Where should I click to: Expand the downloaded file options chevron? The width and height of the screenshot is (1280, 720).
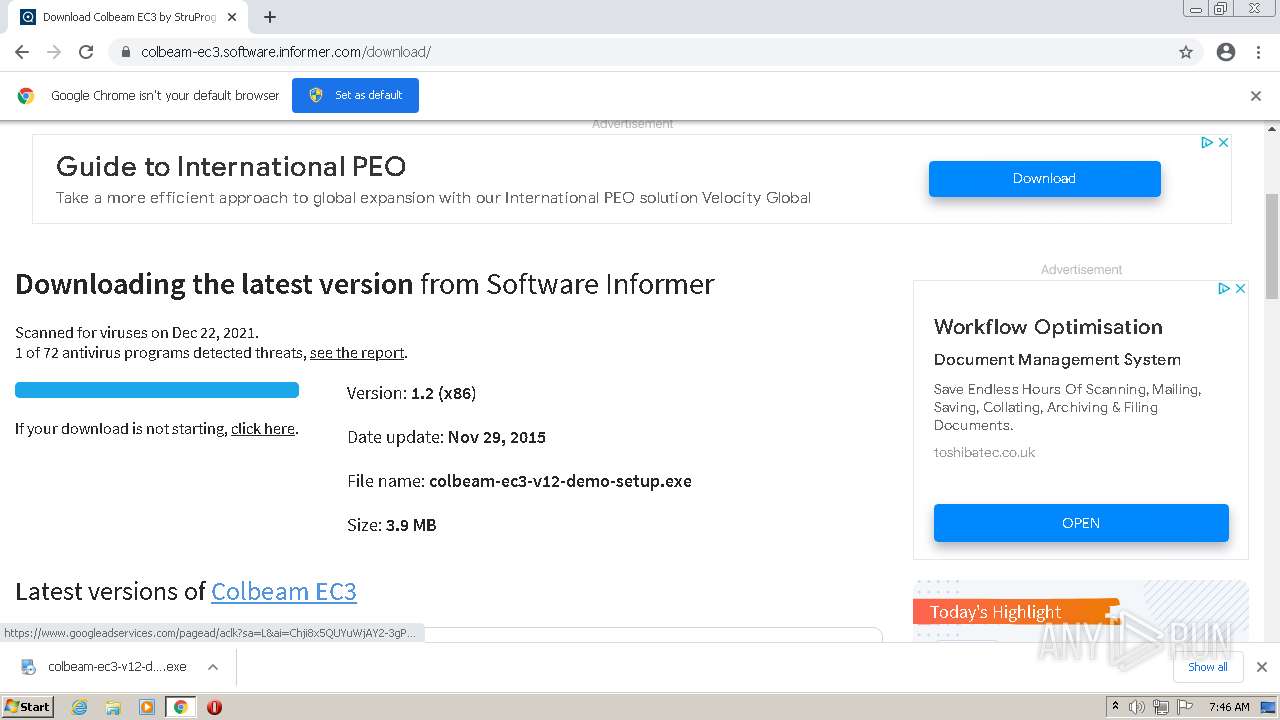(213, 667)
